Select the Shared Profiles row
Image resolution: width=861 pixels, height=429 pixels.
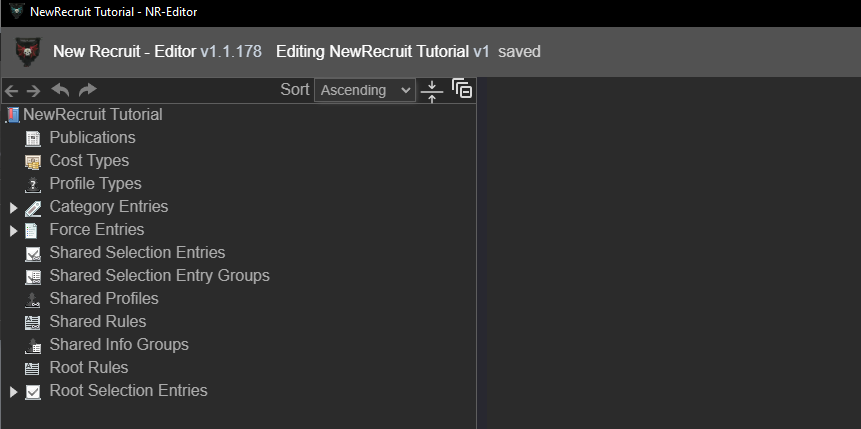click(x=104, y=299)
